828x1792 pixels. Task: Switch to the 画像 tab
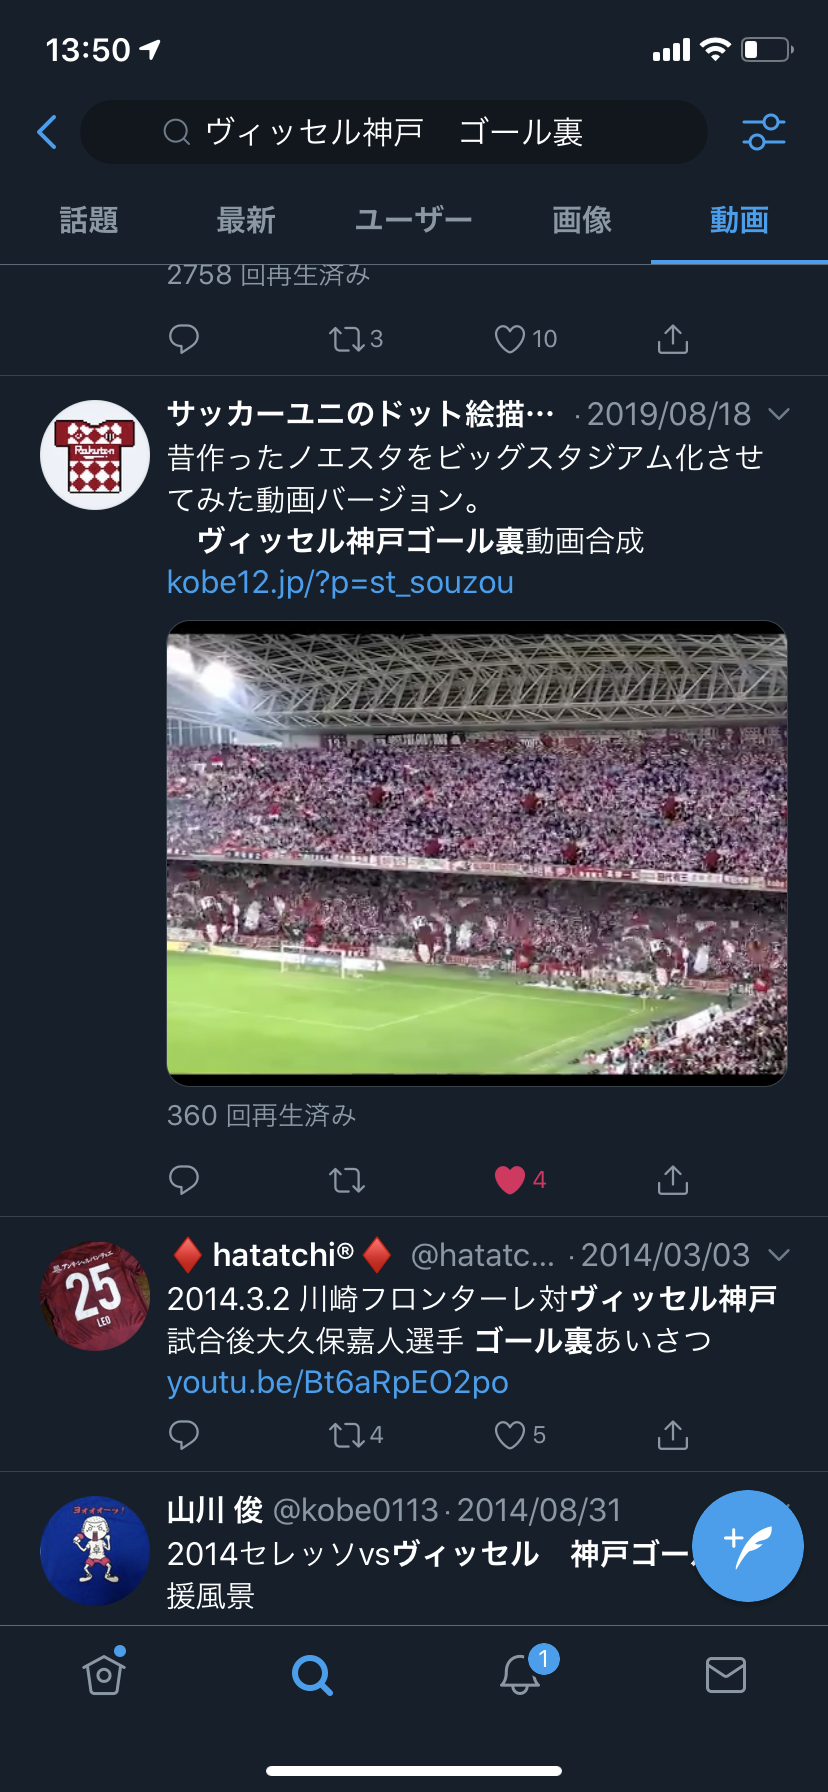point(582,220)
